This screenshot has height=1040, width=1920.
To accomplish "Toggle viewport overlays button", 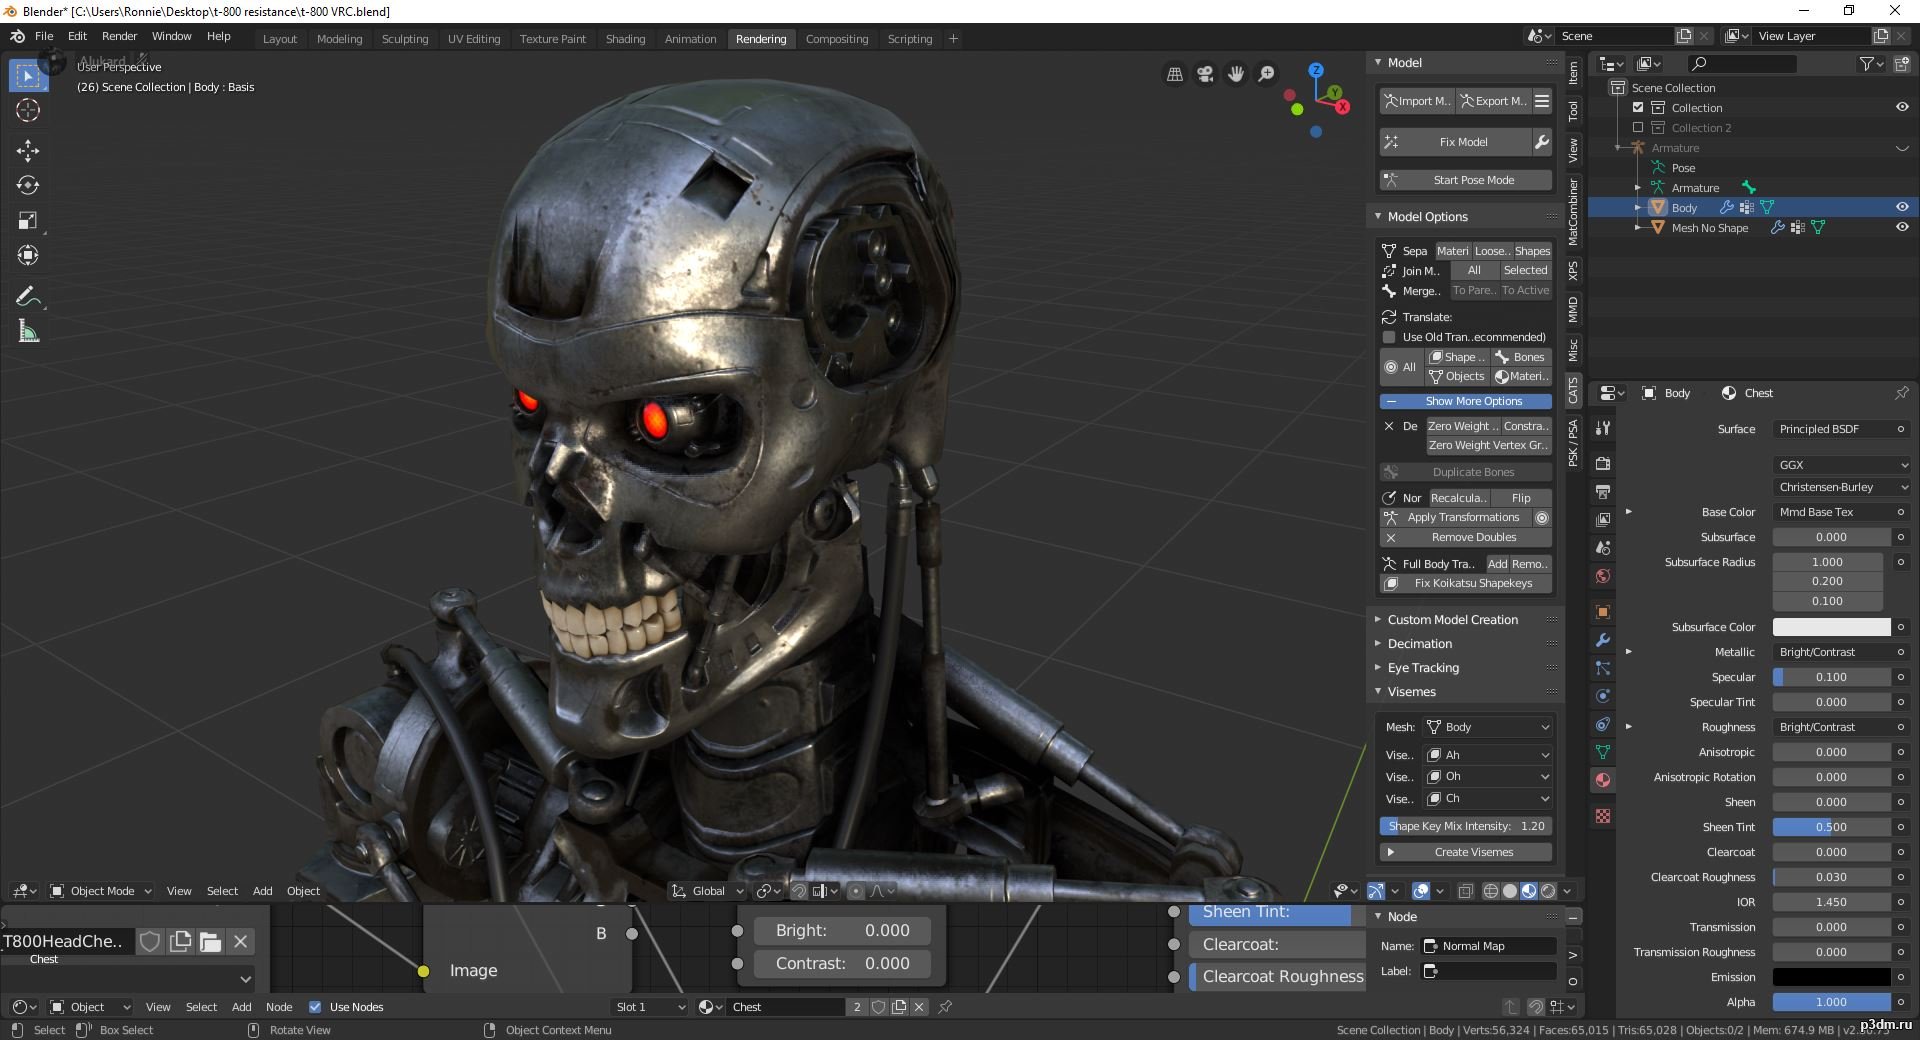I will (1421, 891).
